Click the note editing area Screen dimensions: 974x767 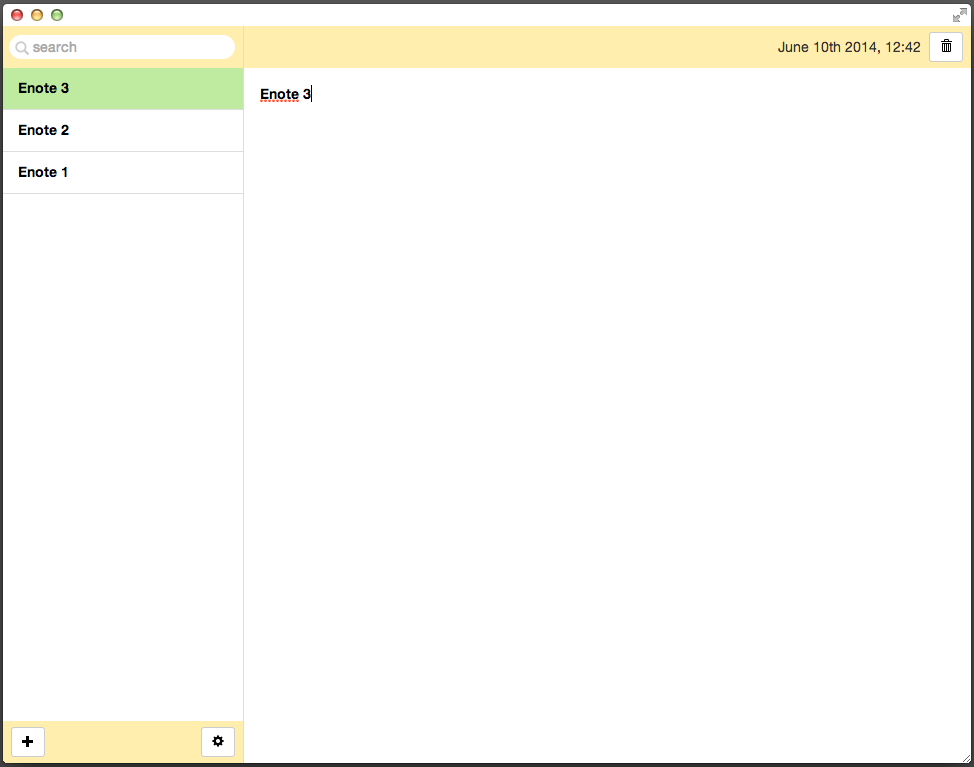(x=600, y=400)
